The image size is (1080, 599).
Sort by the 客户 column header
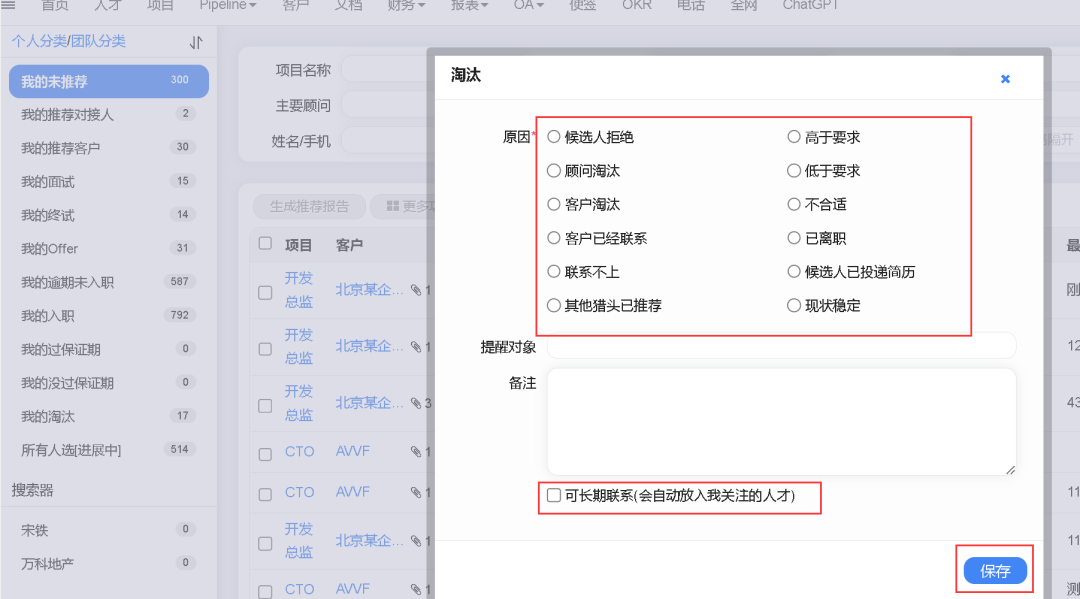pos(349,245)
